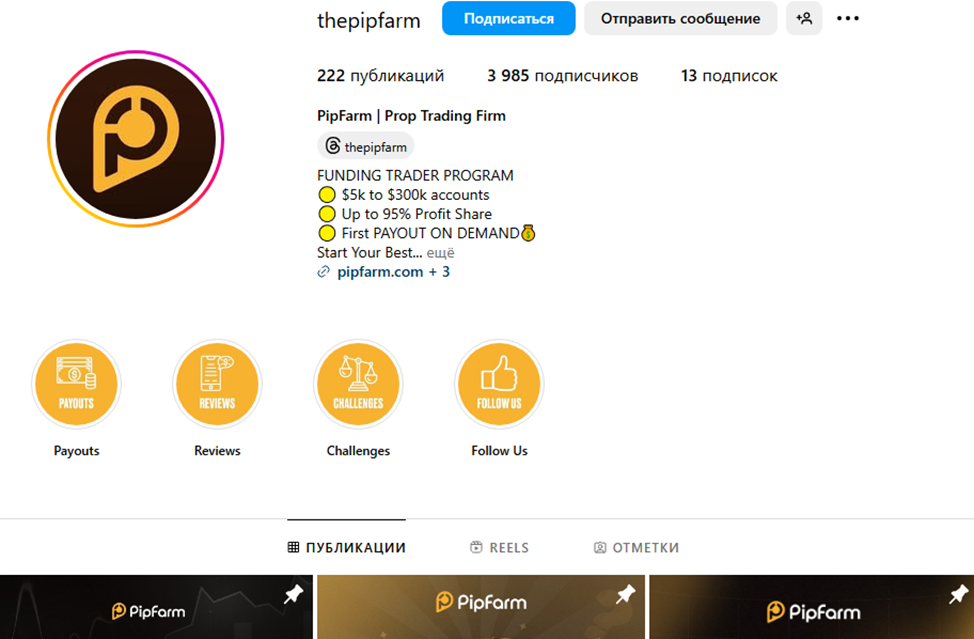
Task: Open the Challenges story highlight
Action: click(x=358, y=384)
